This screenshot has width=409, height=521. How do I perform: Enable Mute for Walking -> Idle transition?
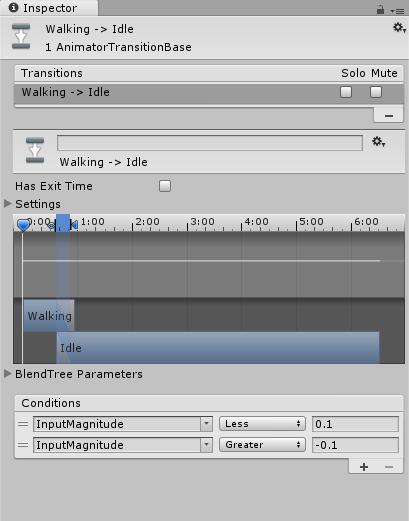[x=376, y=92]
